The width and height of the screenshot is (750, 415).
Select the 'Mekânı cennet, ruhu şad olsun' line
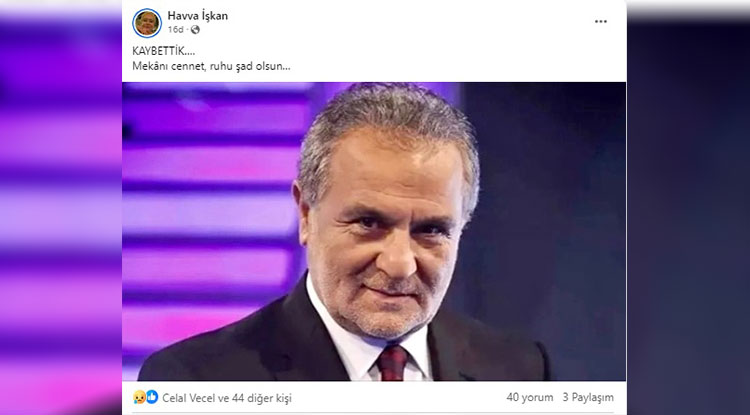(211, 66)
